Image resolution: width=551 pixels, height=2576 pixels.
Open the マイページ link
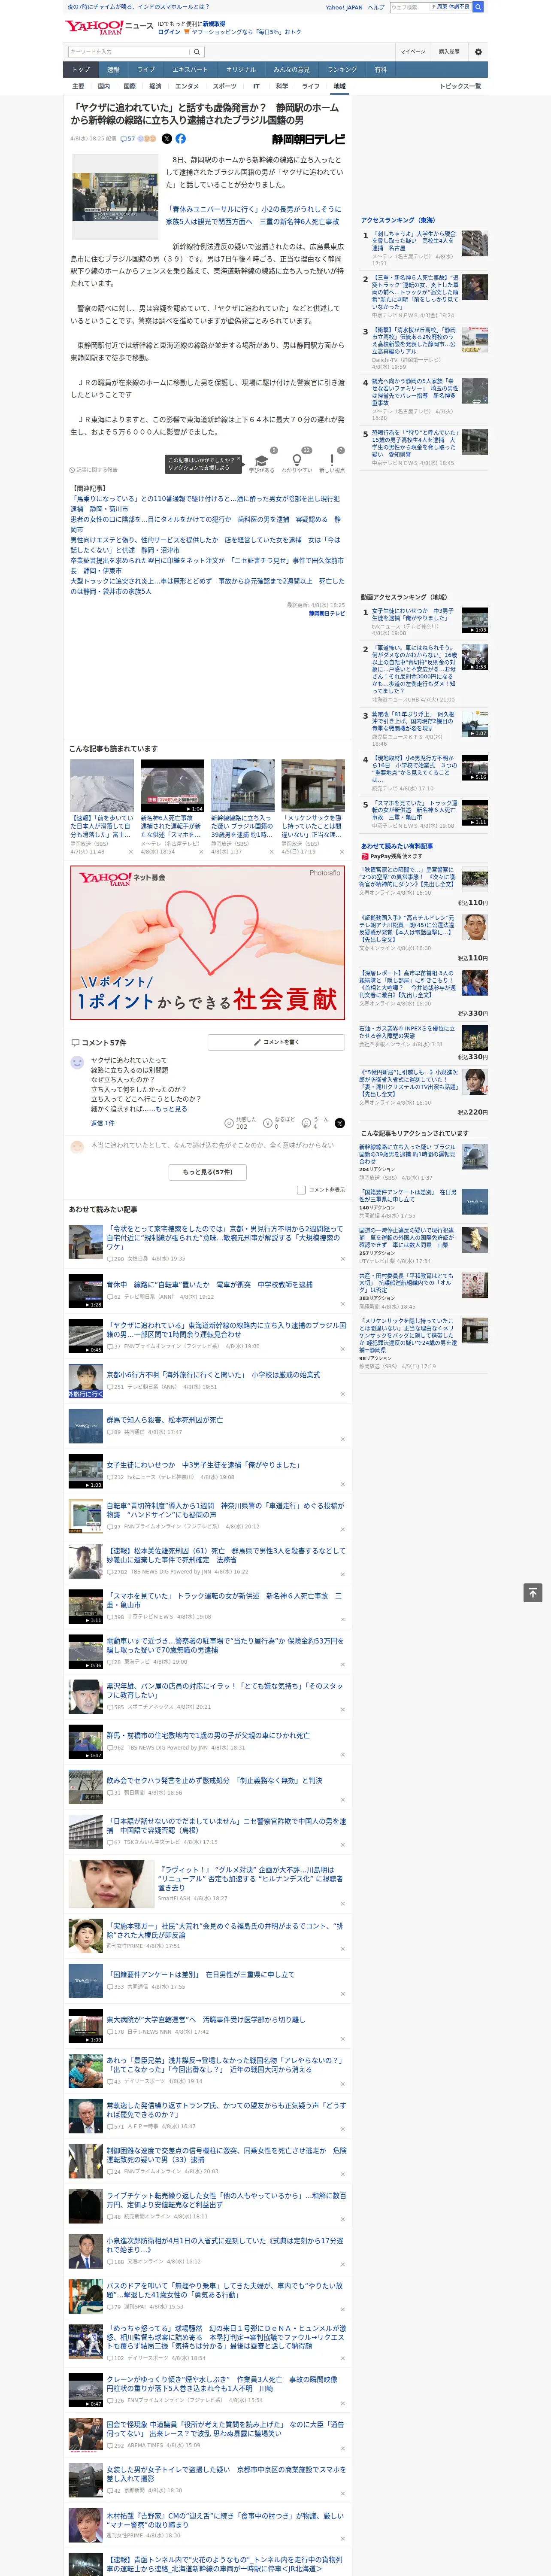click(x=412, y=52)
